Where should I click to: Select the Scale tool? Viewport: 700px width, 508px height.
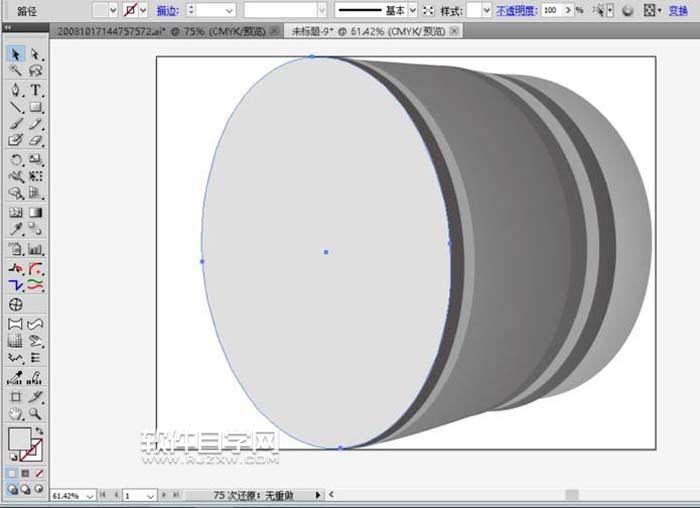[x=35, y=159]
